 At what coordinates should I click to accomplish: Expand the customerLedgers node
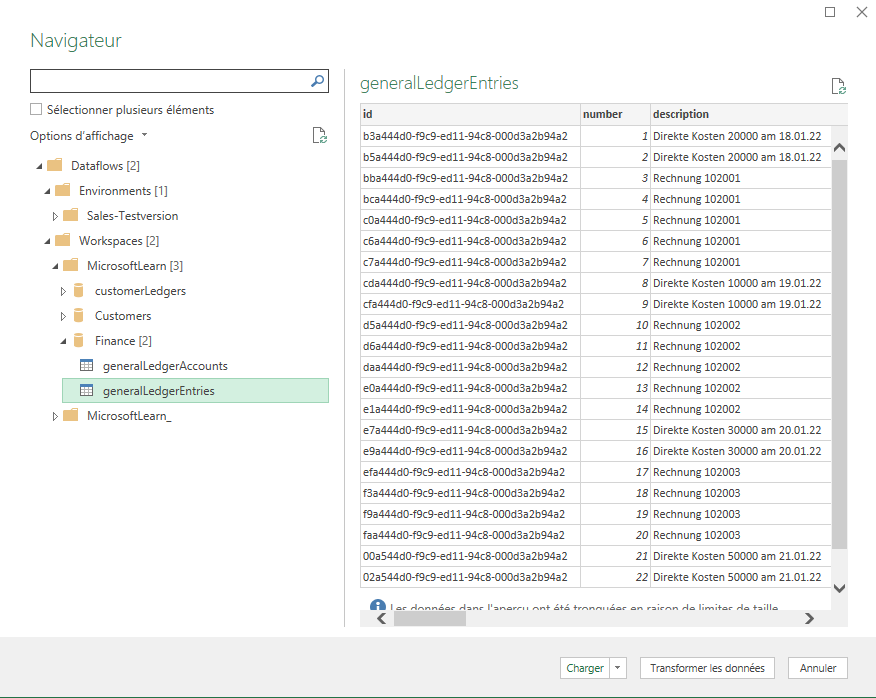pos(63,291)
